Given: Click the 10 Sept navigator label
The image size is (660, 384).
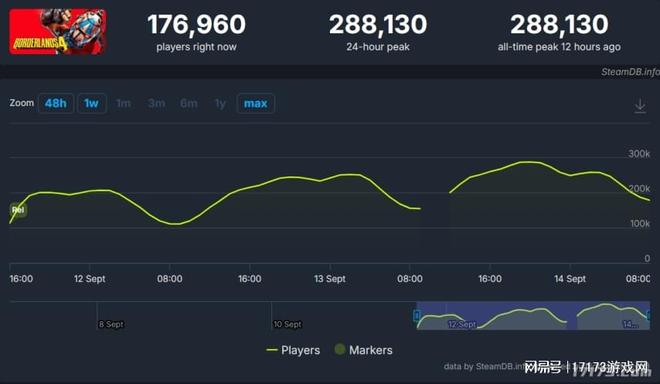Looking at the screenshot, I should 287,324.
